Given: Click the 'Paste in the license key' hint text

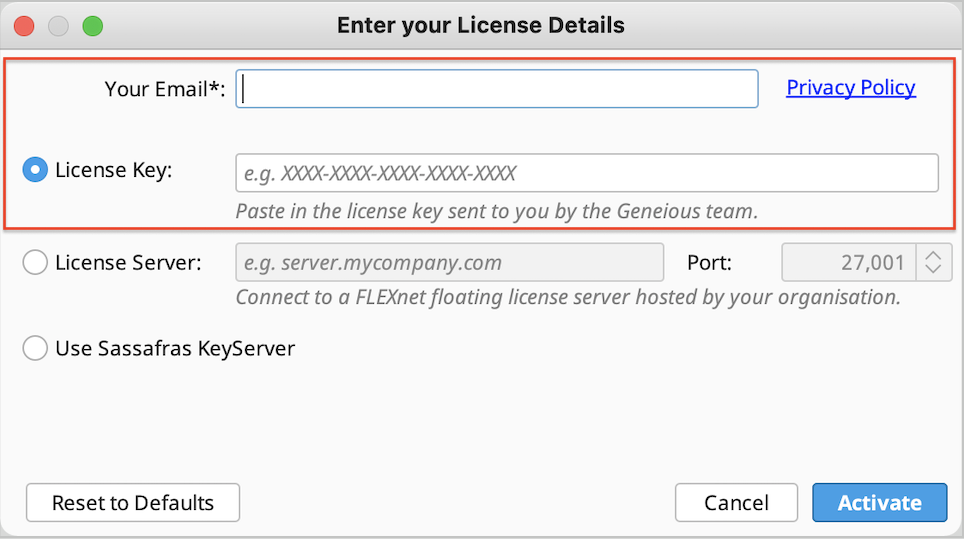Looking at the screenshot, I should pyautogui.click(x=497, y=211).
